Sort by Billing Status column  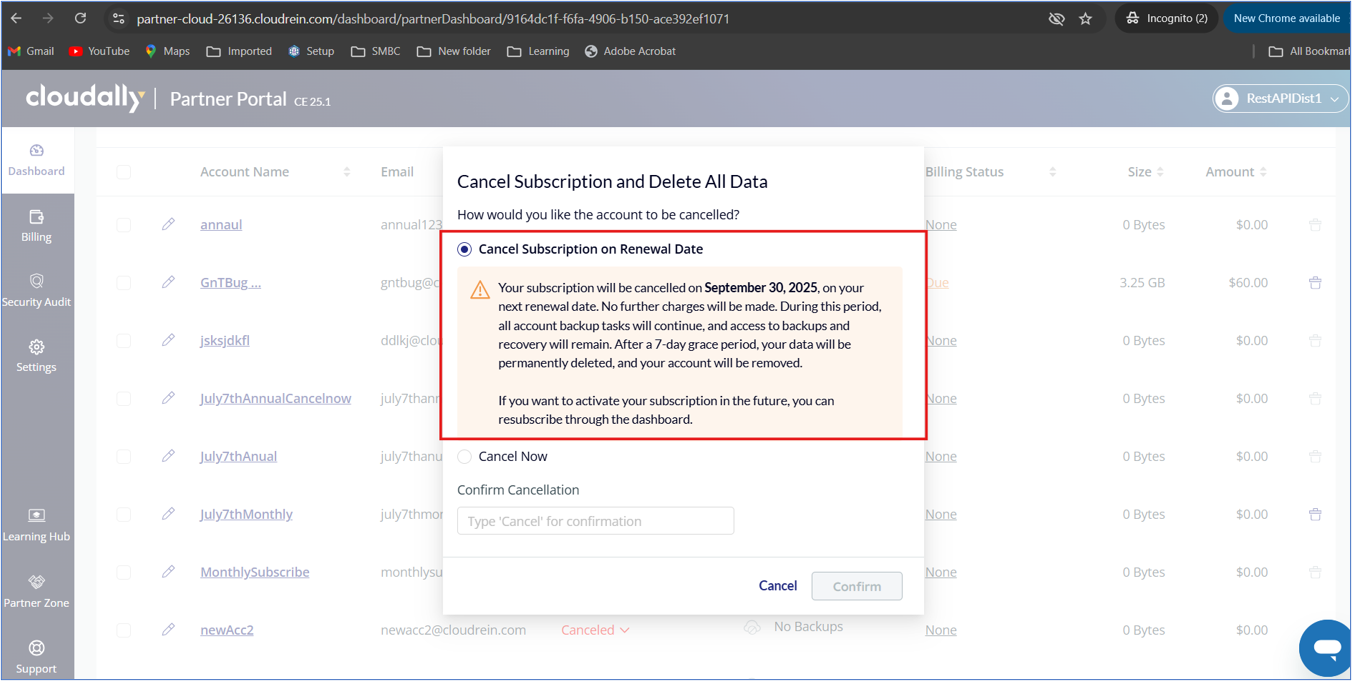1053,172
